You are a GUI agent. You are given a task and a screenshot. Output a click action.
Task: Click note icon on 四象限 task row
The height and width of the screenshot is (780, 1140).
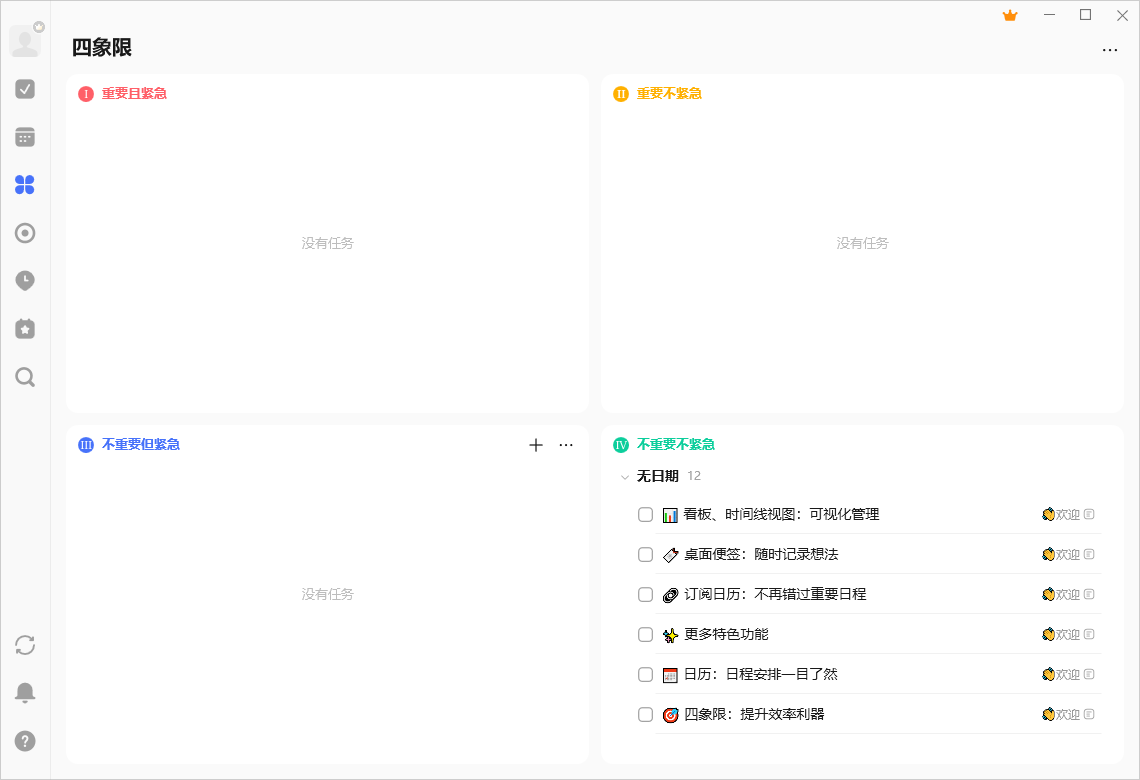[1089, 714]
